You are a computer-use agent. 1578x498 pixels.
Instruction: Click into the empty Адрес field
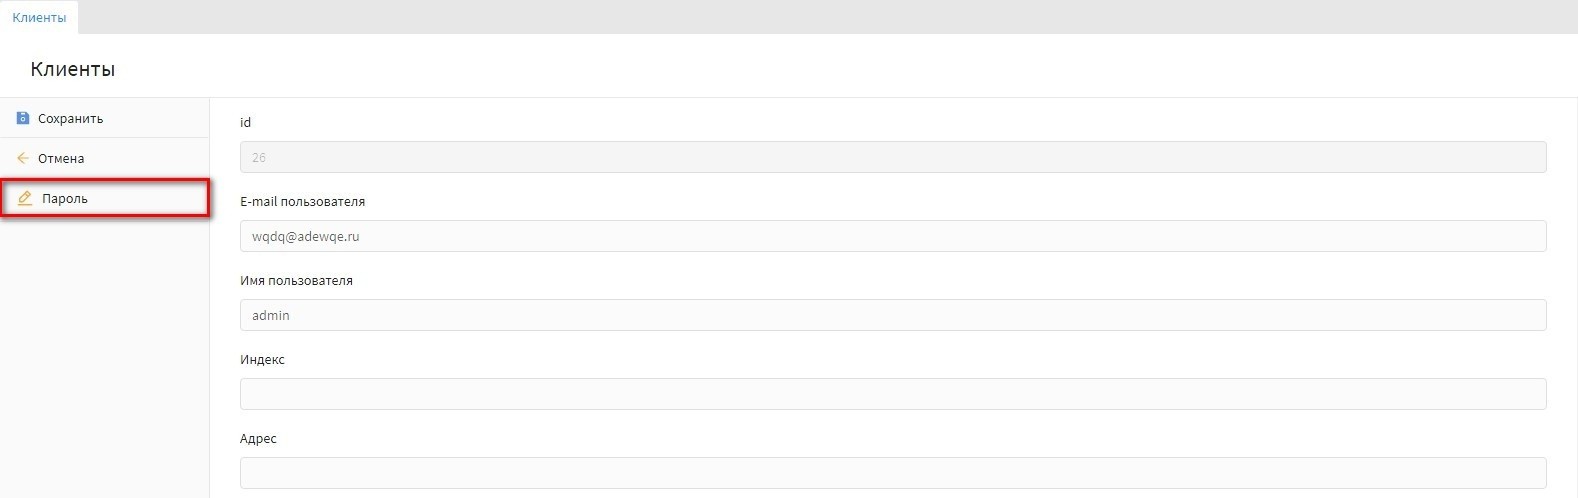click(892, 473)
